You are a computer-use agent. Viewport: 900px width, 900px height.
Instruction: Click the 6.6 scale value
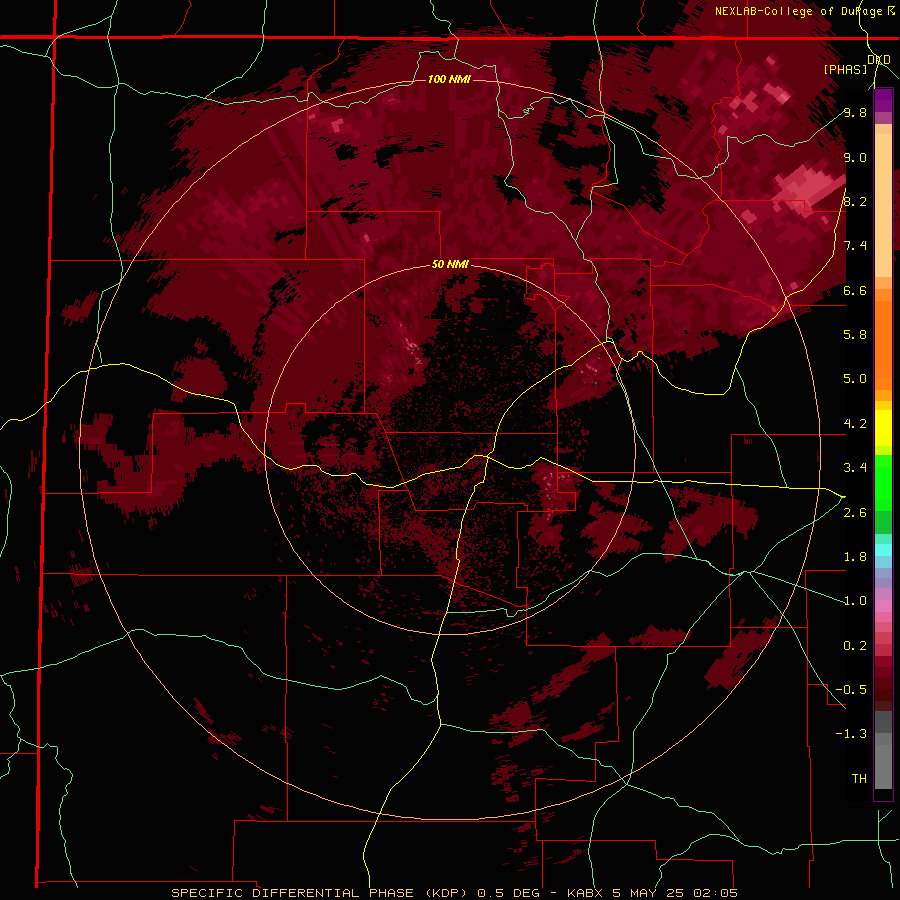[855, 290]
